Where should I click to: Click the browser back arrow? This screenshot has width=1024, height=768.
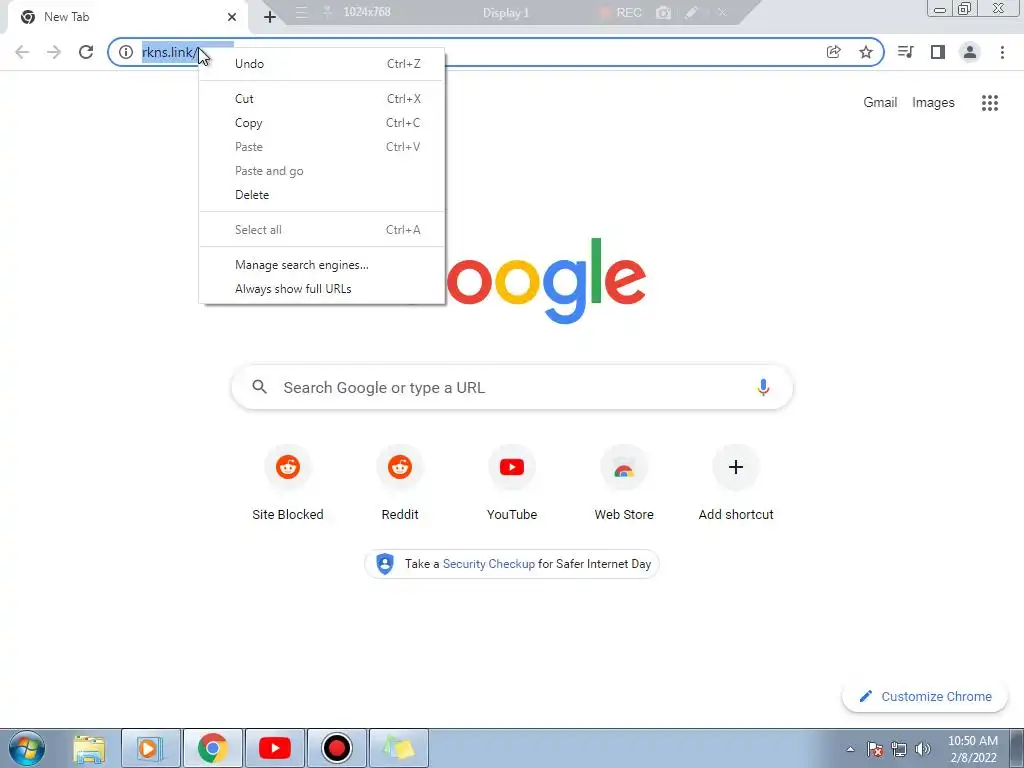pos(22,52)
